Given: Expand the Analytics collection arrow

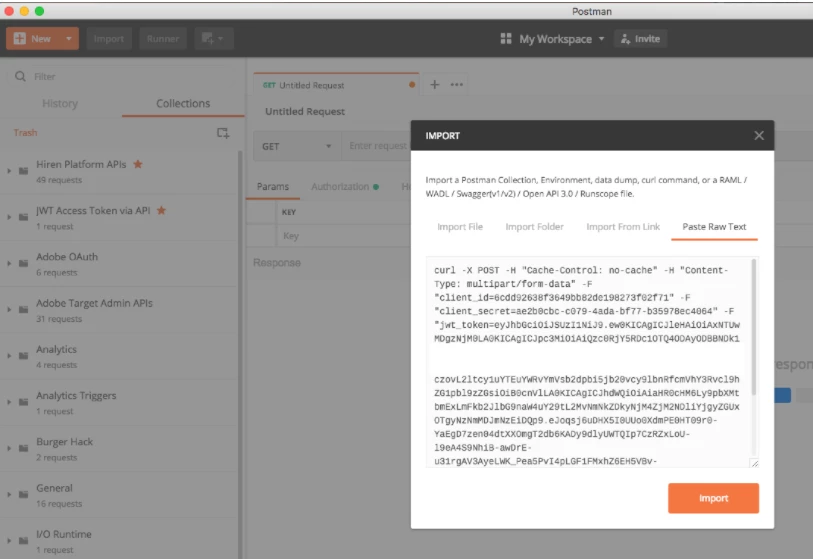Looking at the screenshot, I should click(9, 356).
